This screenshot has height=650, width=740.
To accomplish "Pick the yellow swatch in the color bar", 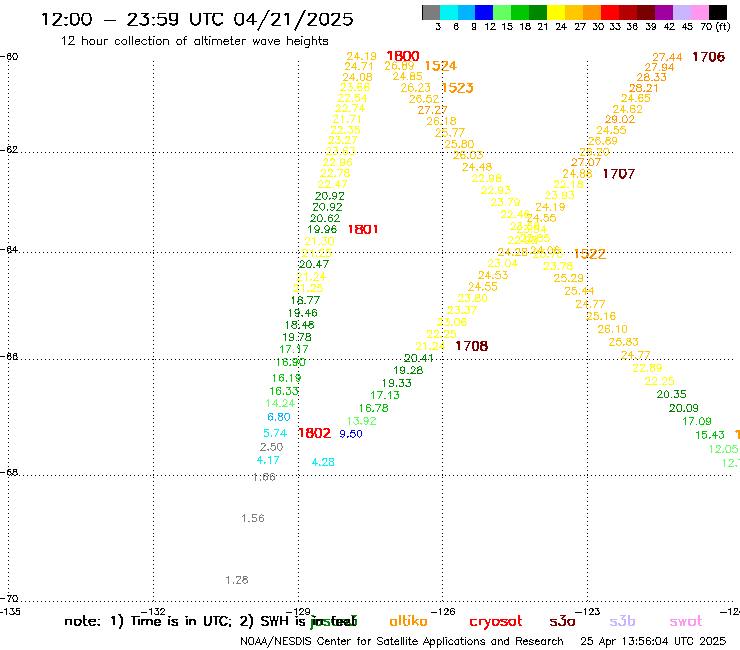I will 556,12.
